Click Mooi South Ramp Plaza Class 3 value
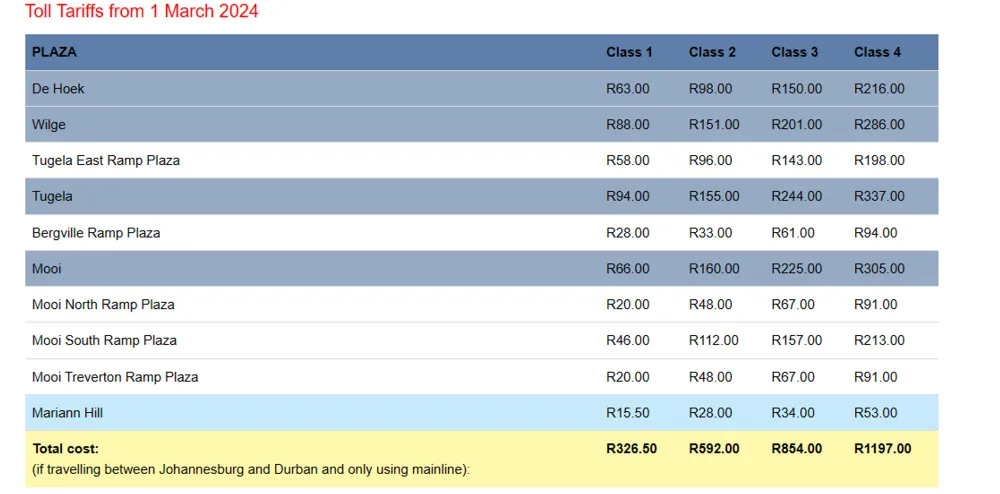Image resolution: width=1000 pixels, height=494 pixels. tap(796, 340)
